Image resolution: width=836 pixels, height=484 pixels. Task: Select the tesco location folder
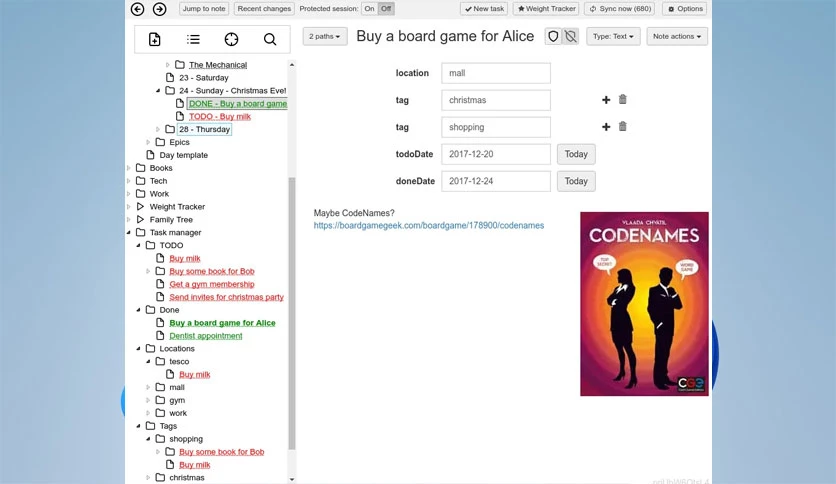(x=179, y=361)
